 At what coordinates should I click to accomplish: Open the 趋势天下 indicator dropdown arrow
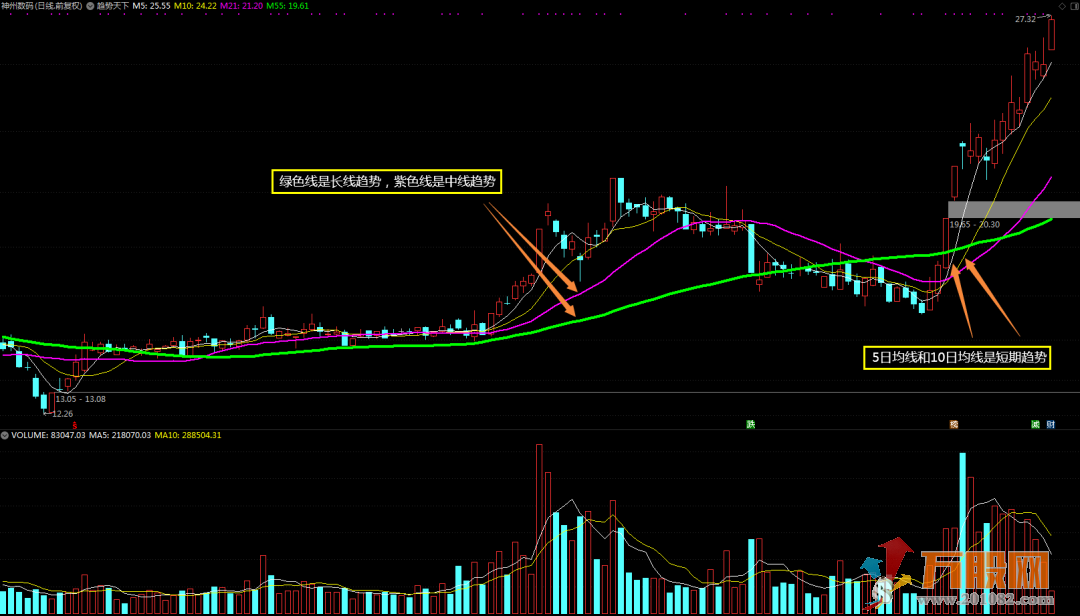click(x=90, y=6)
